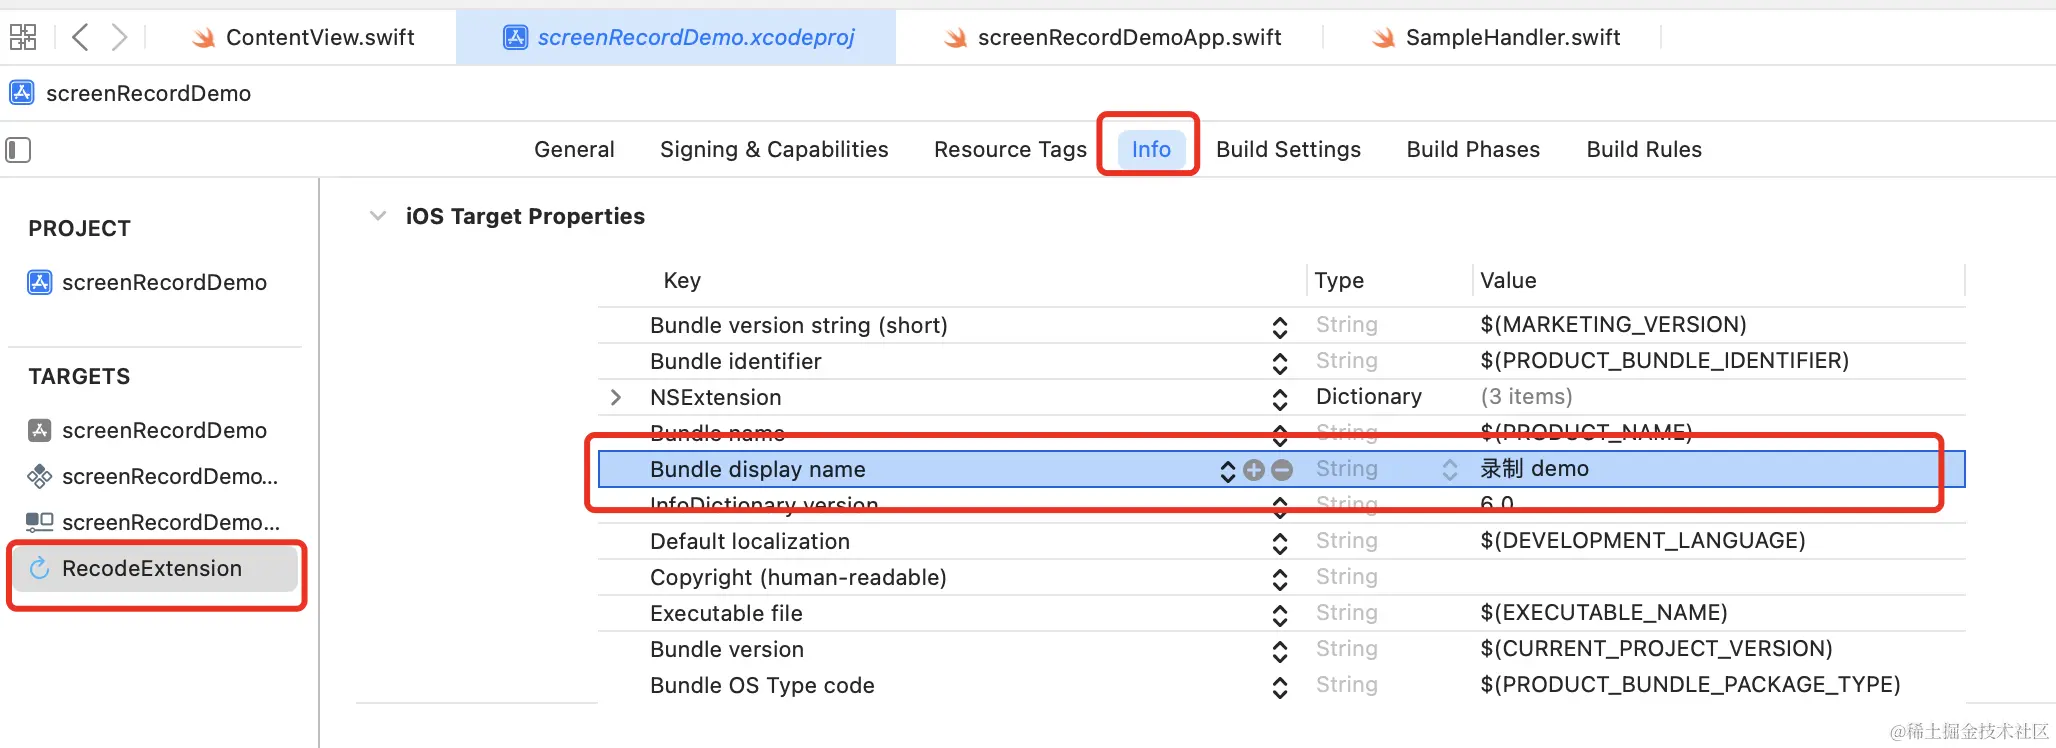Open Signing & Capabilities tab
Image resolution: width=2056 pixels, height=748 pixels.
pos(774,150)
